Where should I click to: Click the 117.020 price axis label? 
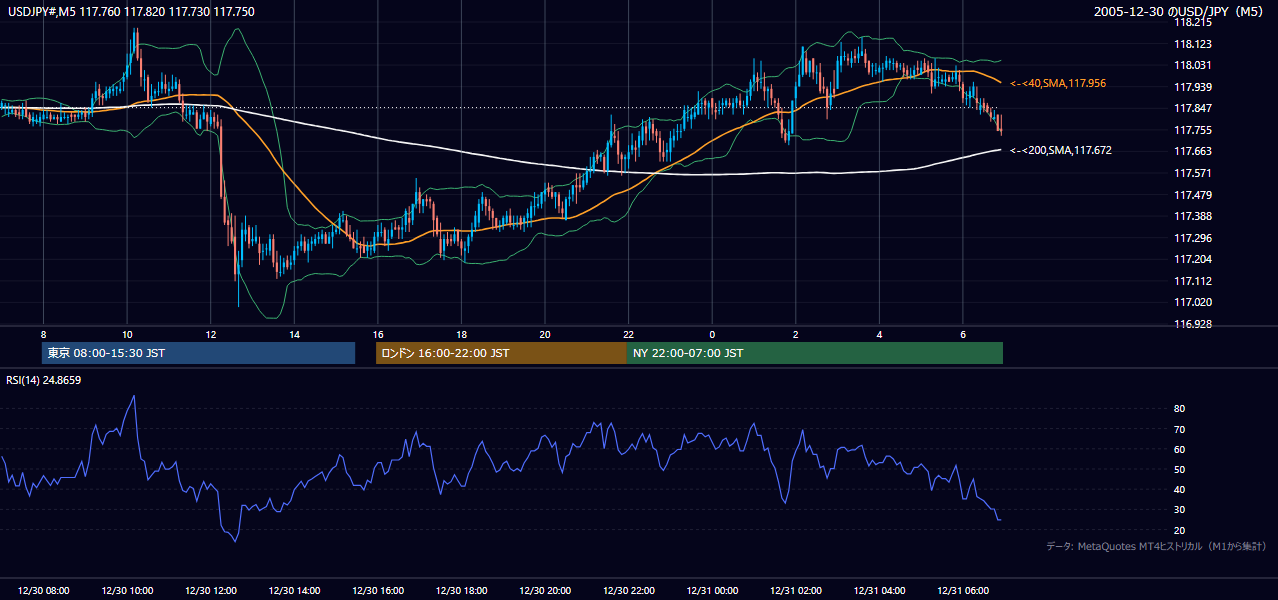pyautogui.click(x=1192, y=302)
